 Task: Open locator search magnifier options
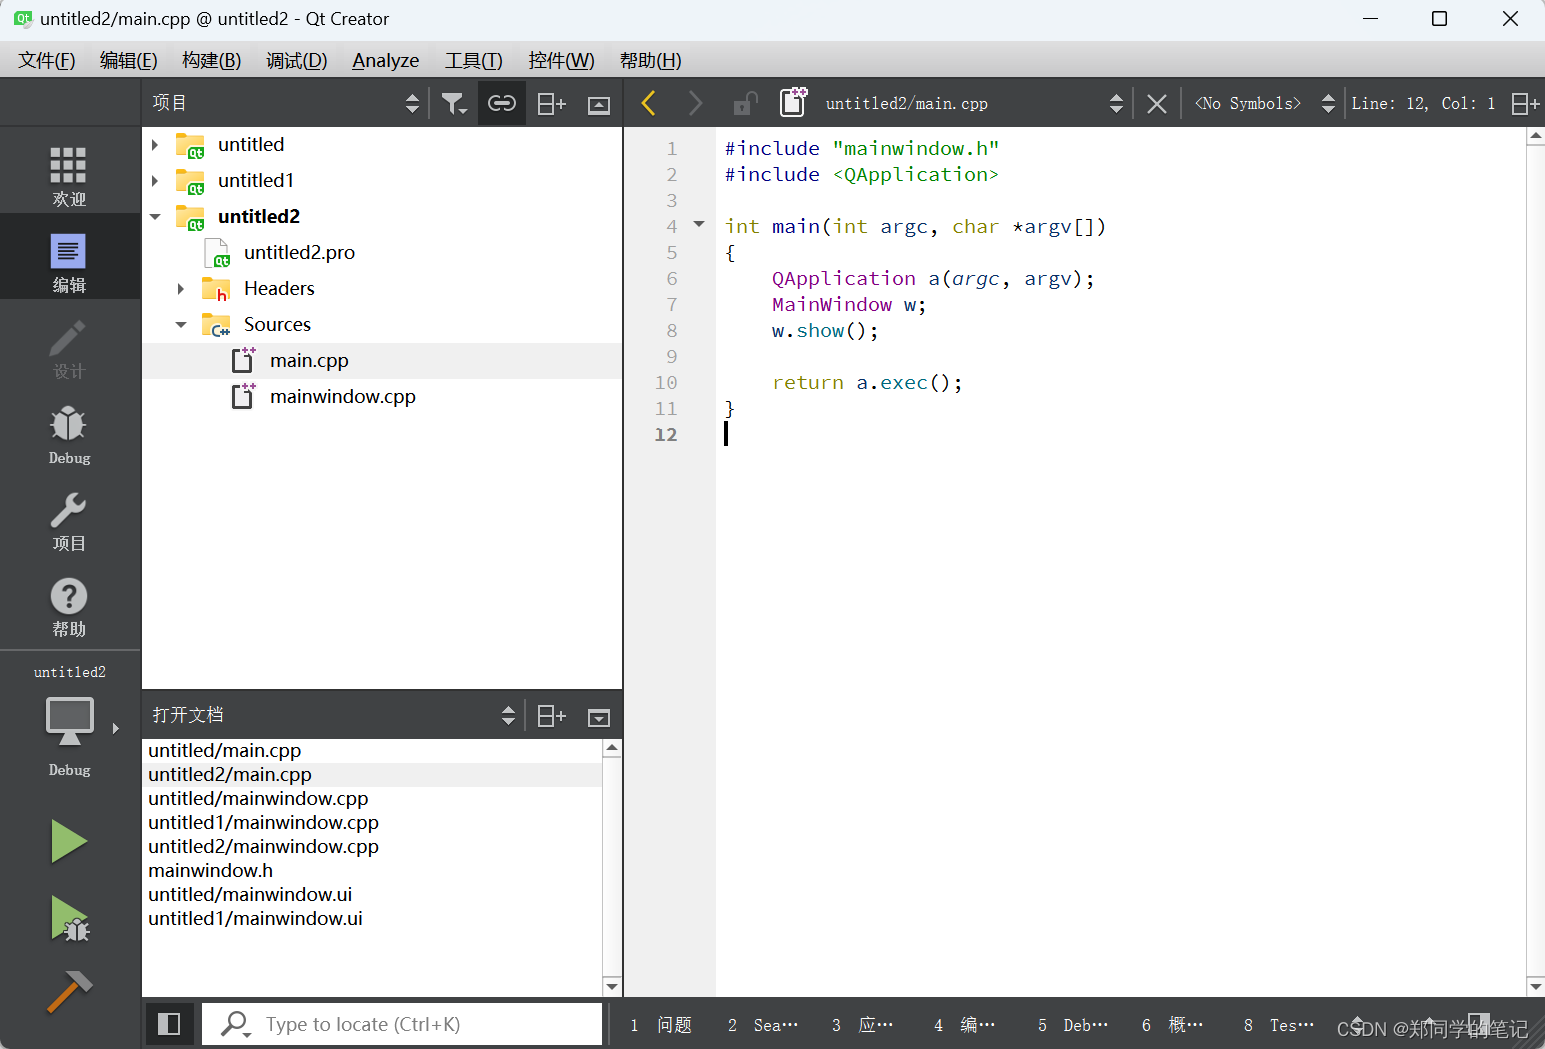coord(236,1024)
